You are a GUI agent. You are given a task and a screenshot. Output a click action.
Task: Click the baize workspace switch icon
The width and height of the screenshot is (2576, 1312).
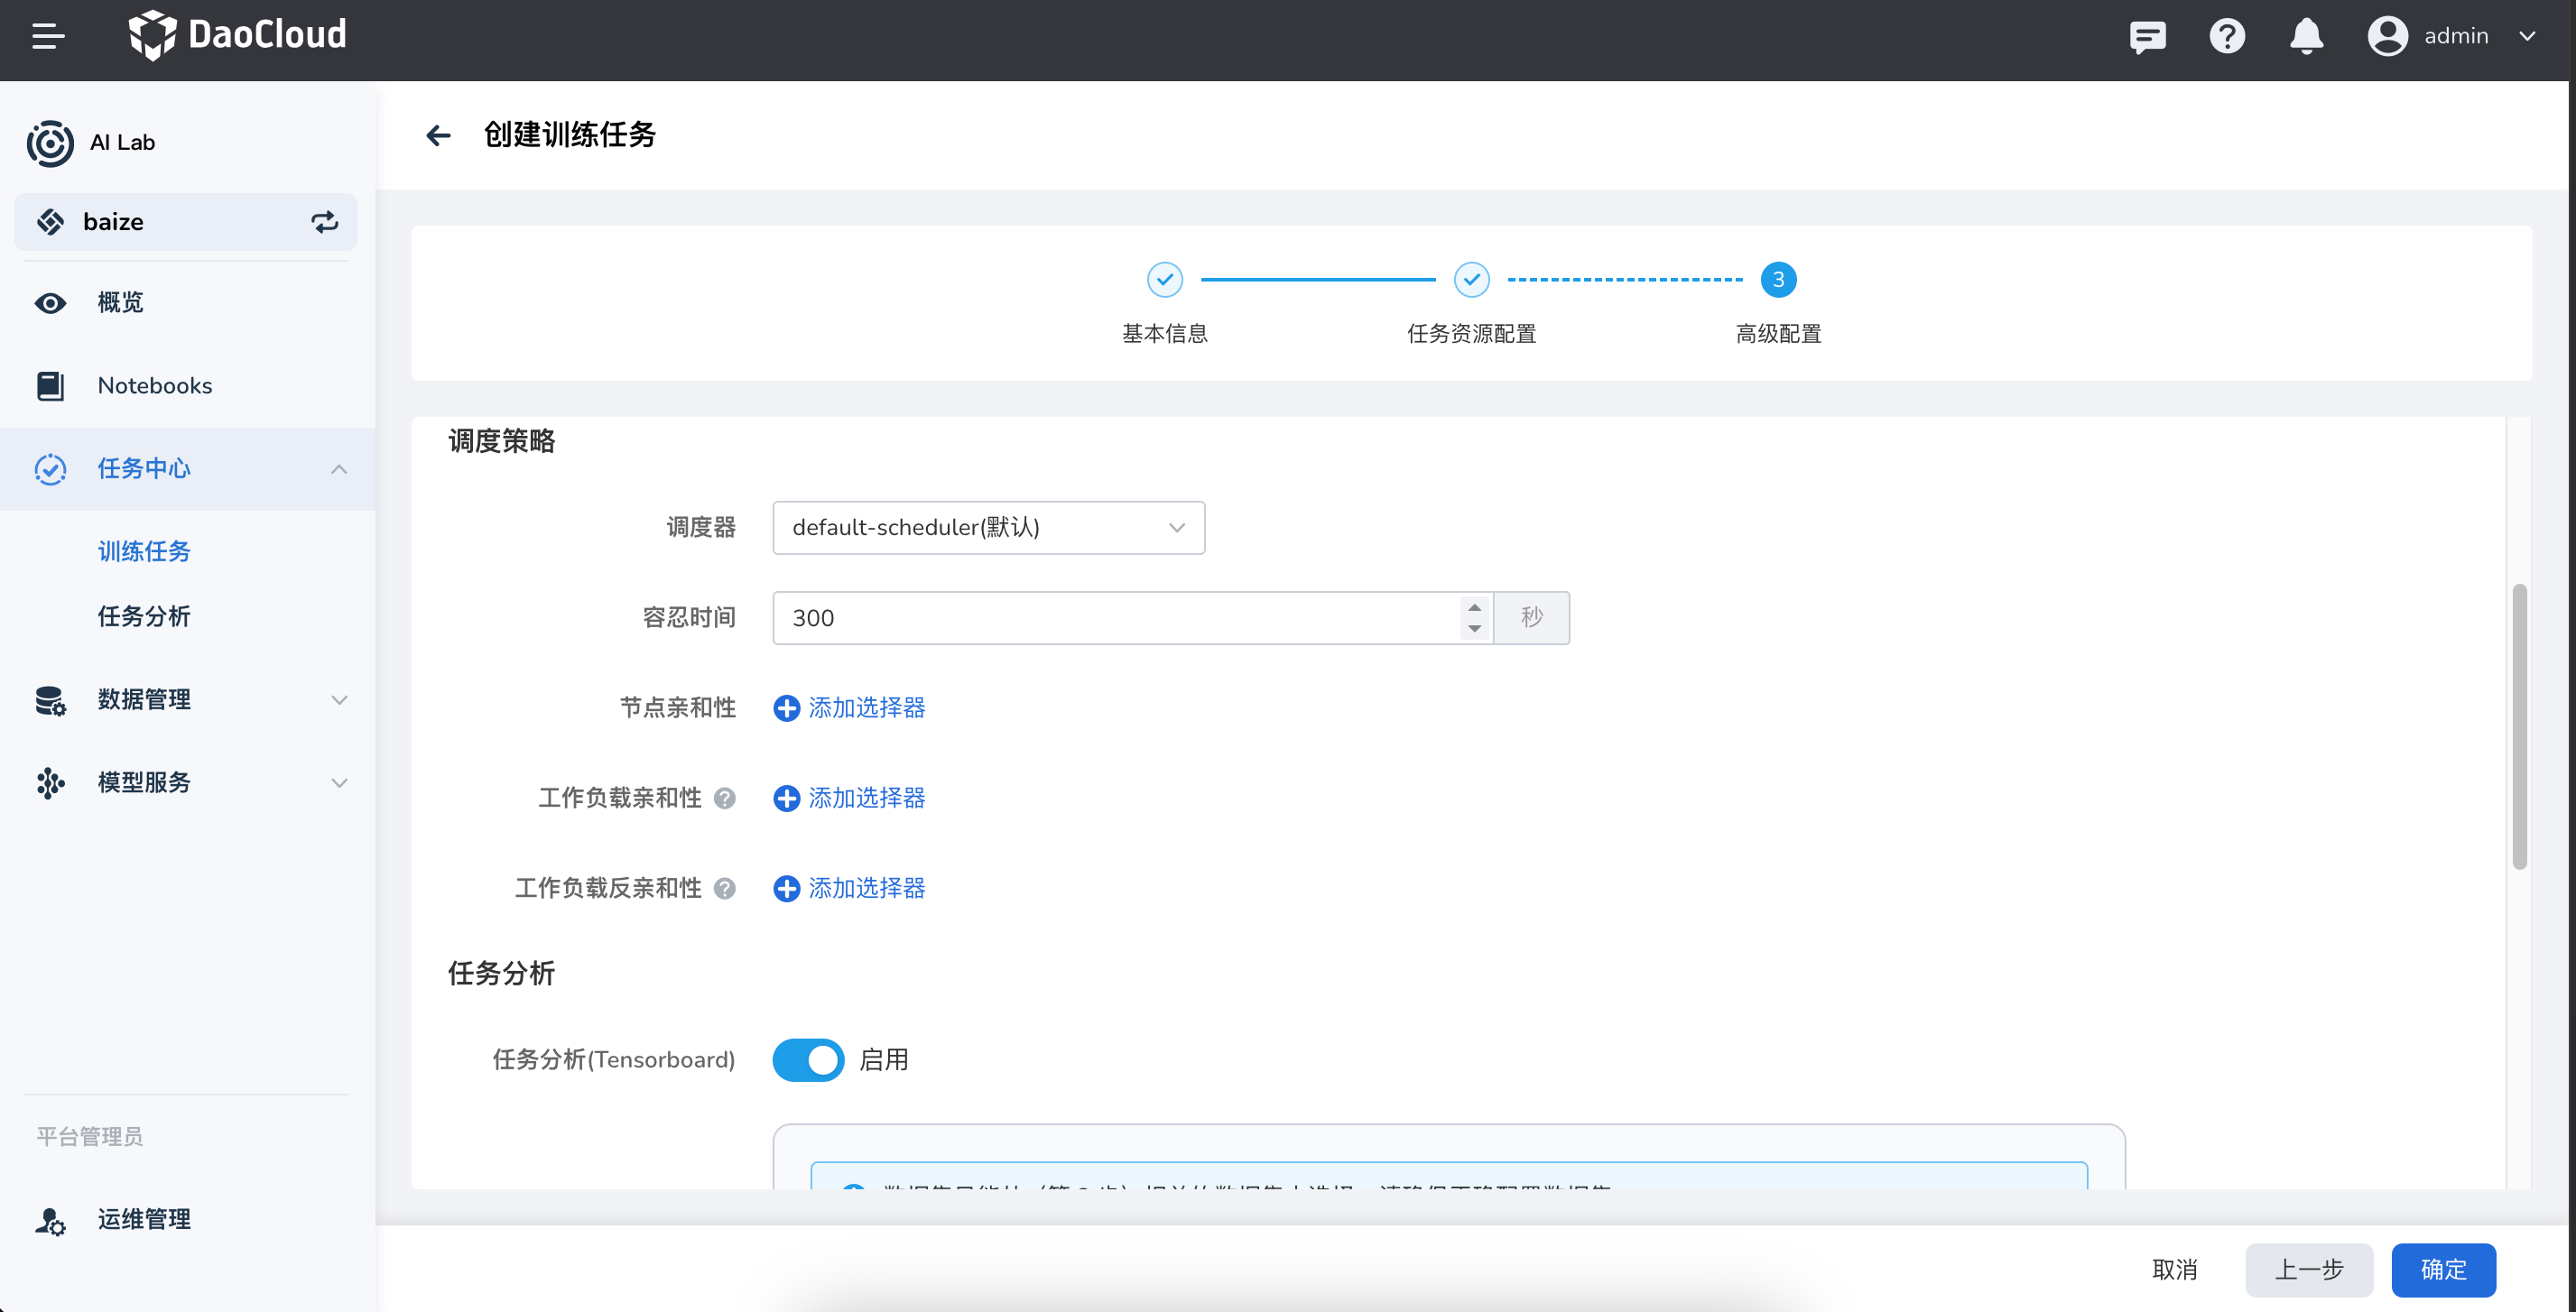point(324,222)
